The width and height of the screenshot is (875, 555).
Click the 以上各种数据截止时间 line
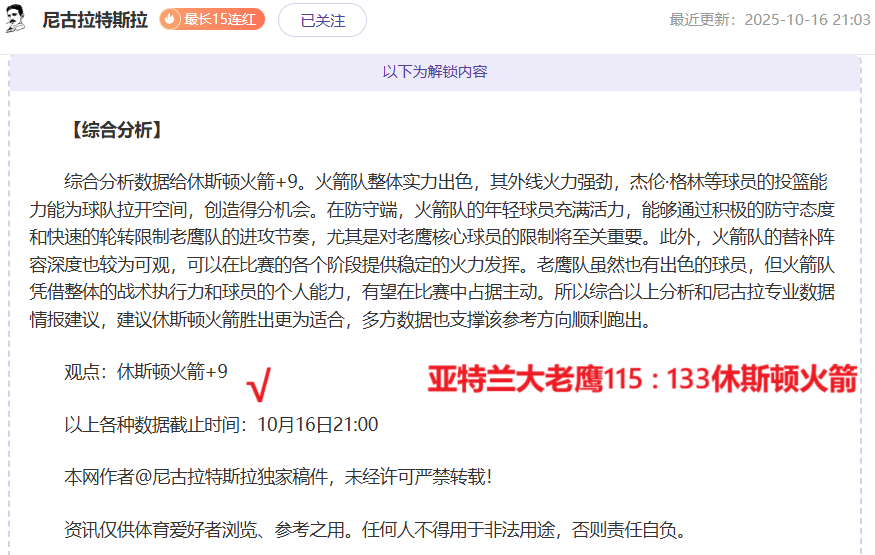[221, 425]
